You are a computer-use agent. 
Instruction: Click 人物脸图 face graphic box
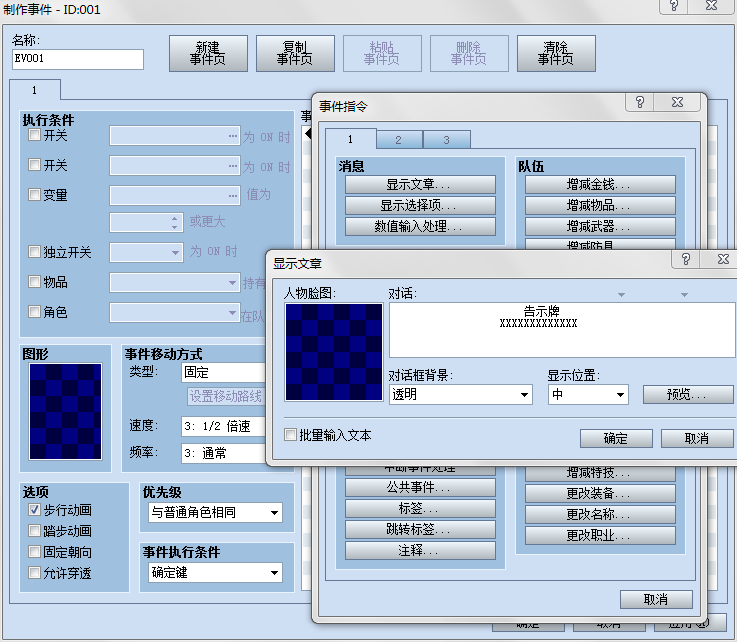pyautogui.click(x=334, y=352)
